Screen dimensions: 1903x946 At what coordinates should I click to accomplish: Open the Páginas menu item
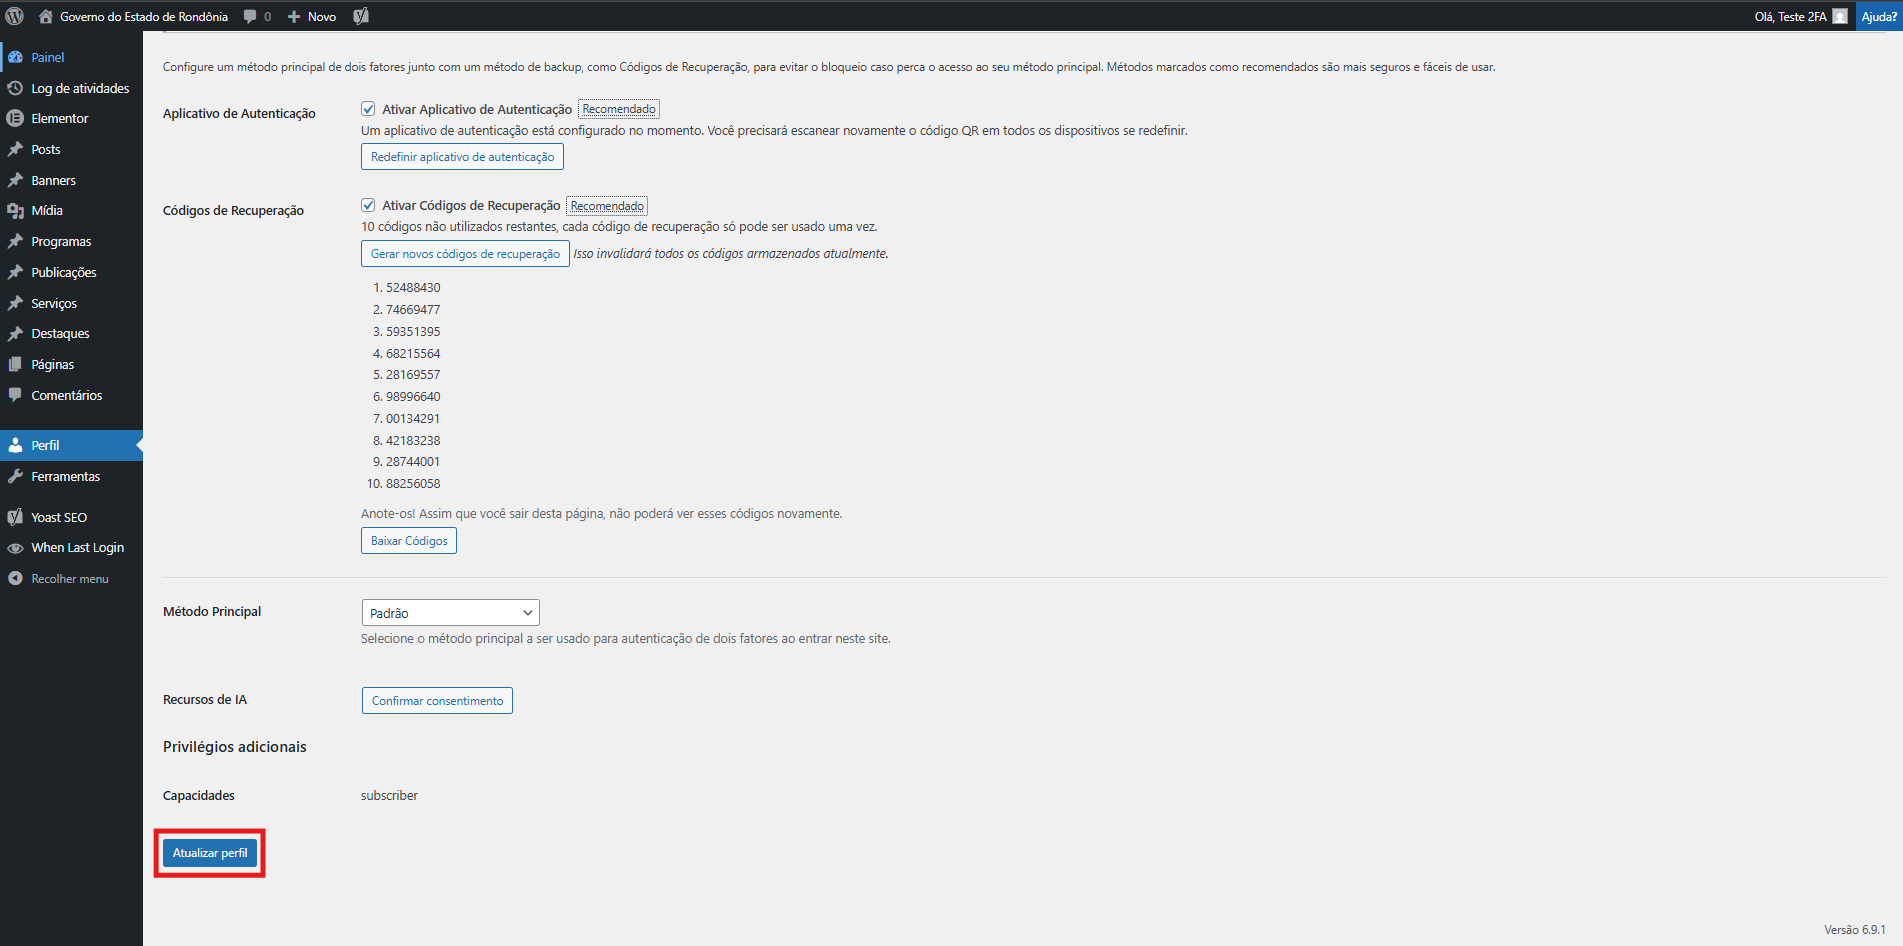click(x=53, y=365)
